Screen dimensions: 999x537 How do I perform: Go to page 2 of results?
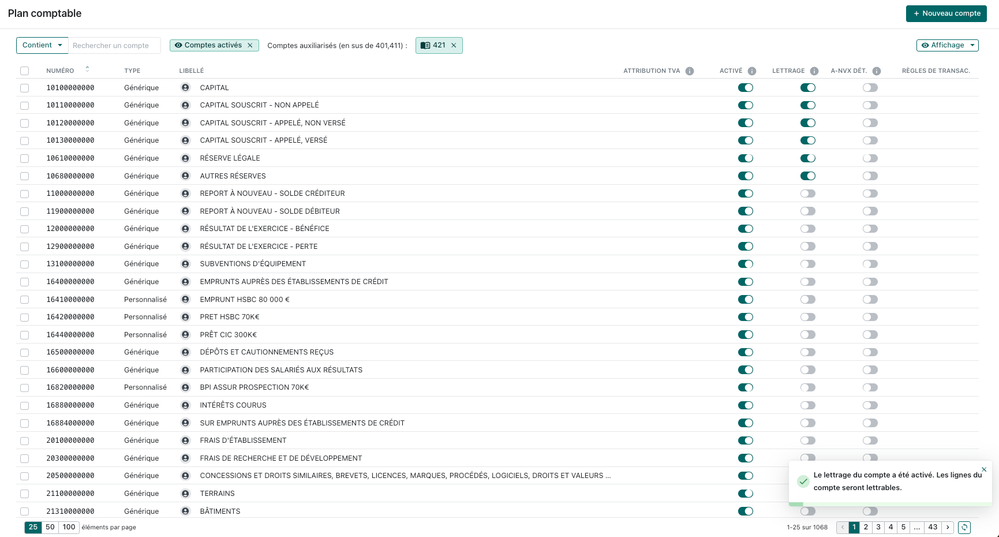866,527
